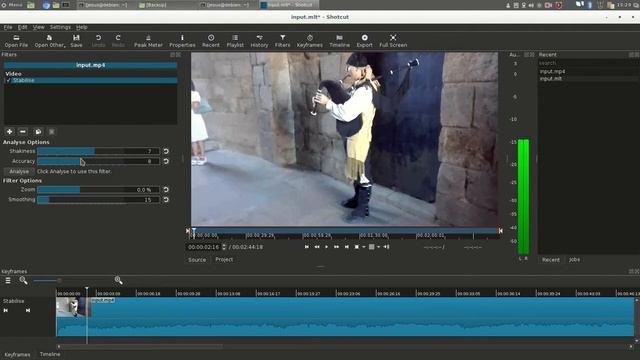This screenshot has height=360, width=640.
Task: Click the Open File toolbar icon
Action: pyautogui.click(x=16, y=41)
